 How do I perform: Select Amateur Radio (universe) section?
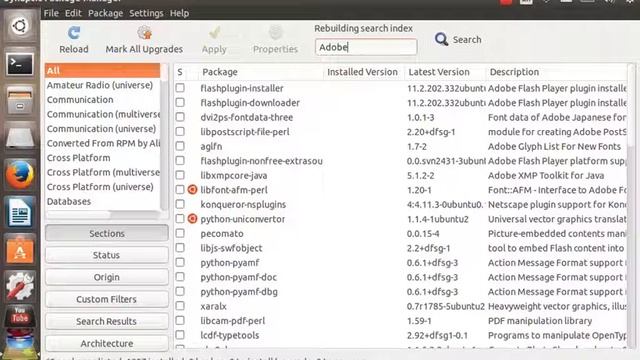pyautogui.click(x=102, y=85)
